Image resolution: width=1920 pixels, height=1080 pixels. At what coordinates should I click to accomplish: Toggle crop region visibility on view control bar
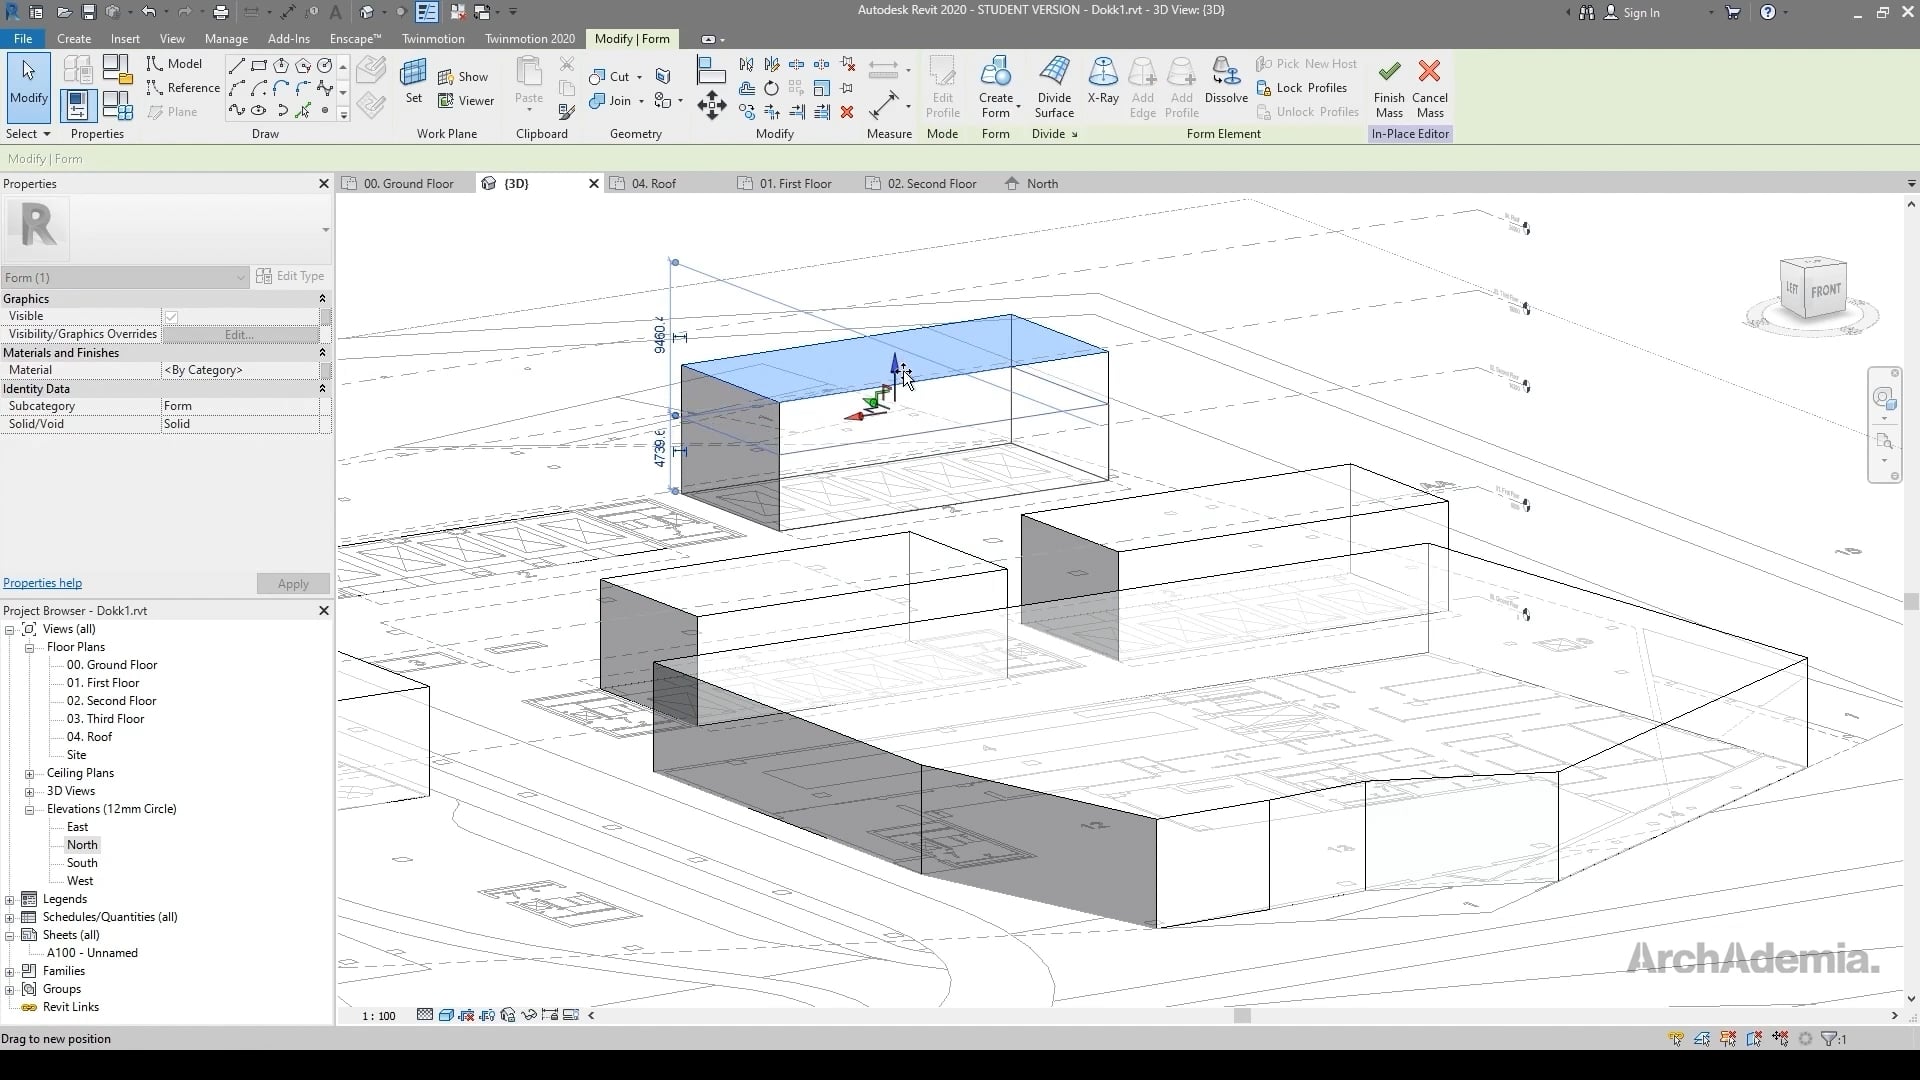(571, 1015)
